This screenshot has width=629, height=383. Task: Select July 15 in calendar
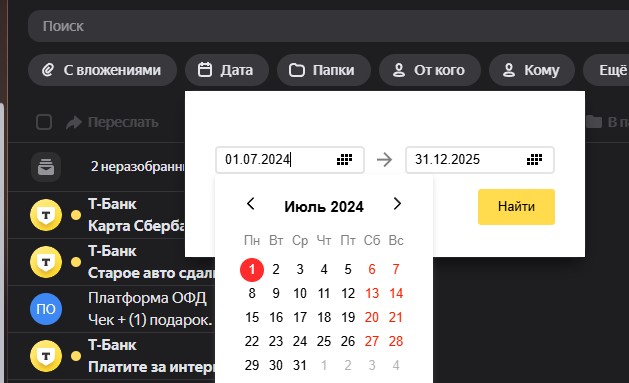coord(252,318)
